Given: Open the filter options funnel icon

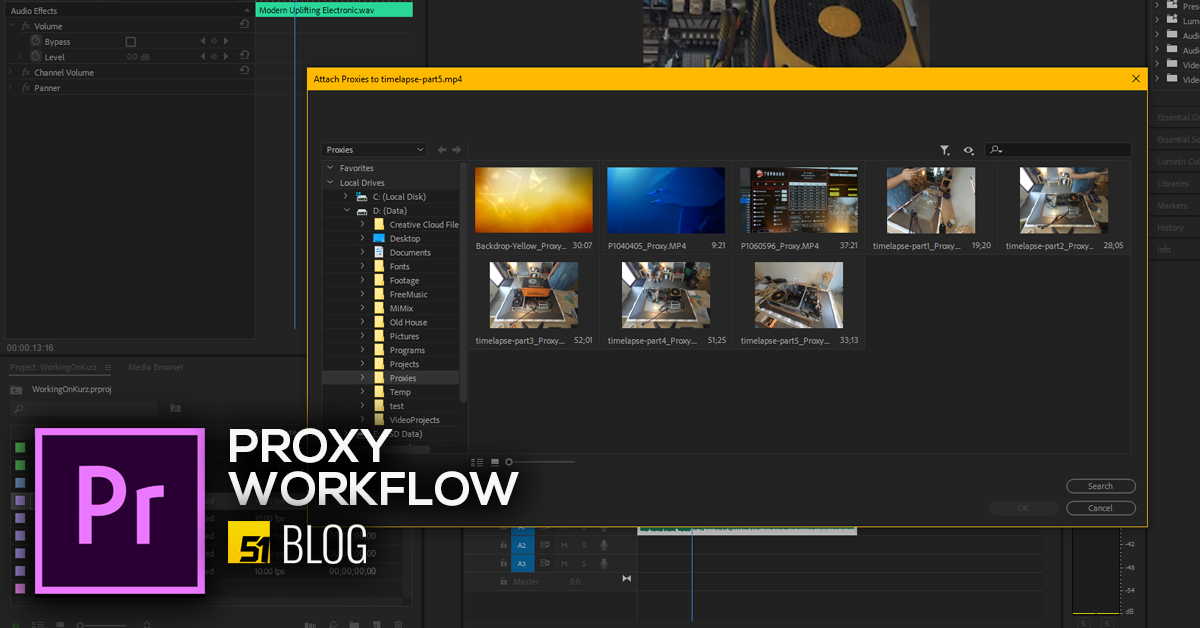Looking at the screenshot, I should click(944, 149).
